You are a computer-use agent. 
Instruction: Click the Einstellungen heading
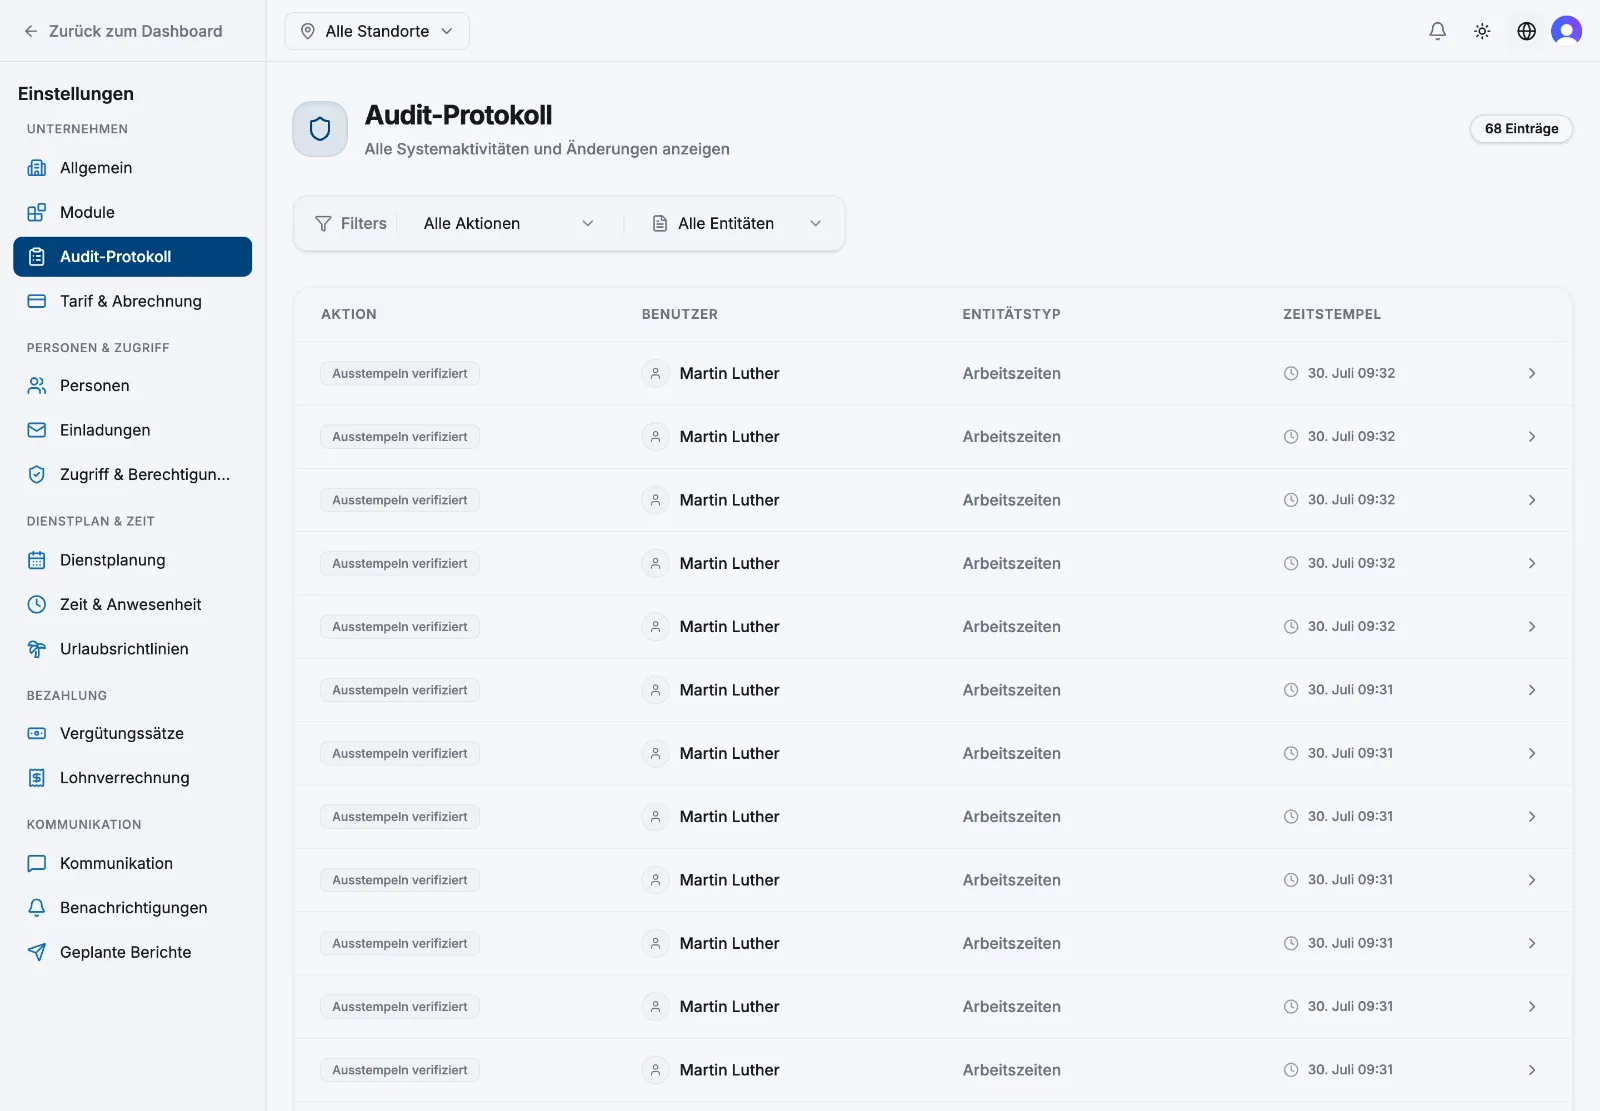tap(76, 94)
